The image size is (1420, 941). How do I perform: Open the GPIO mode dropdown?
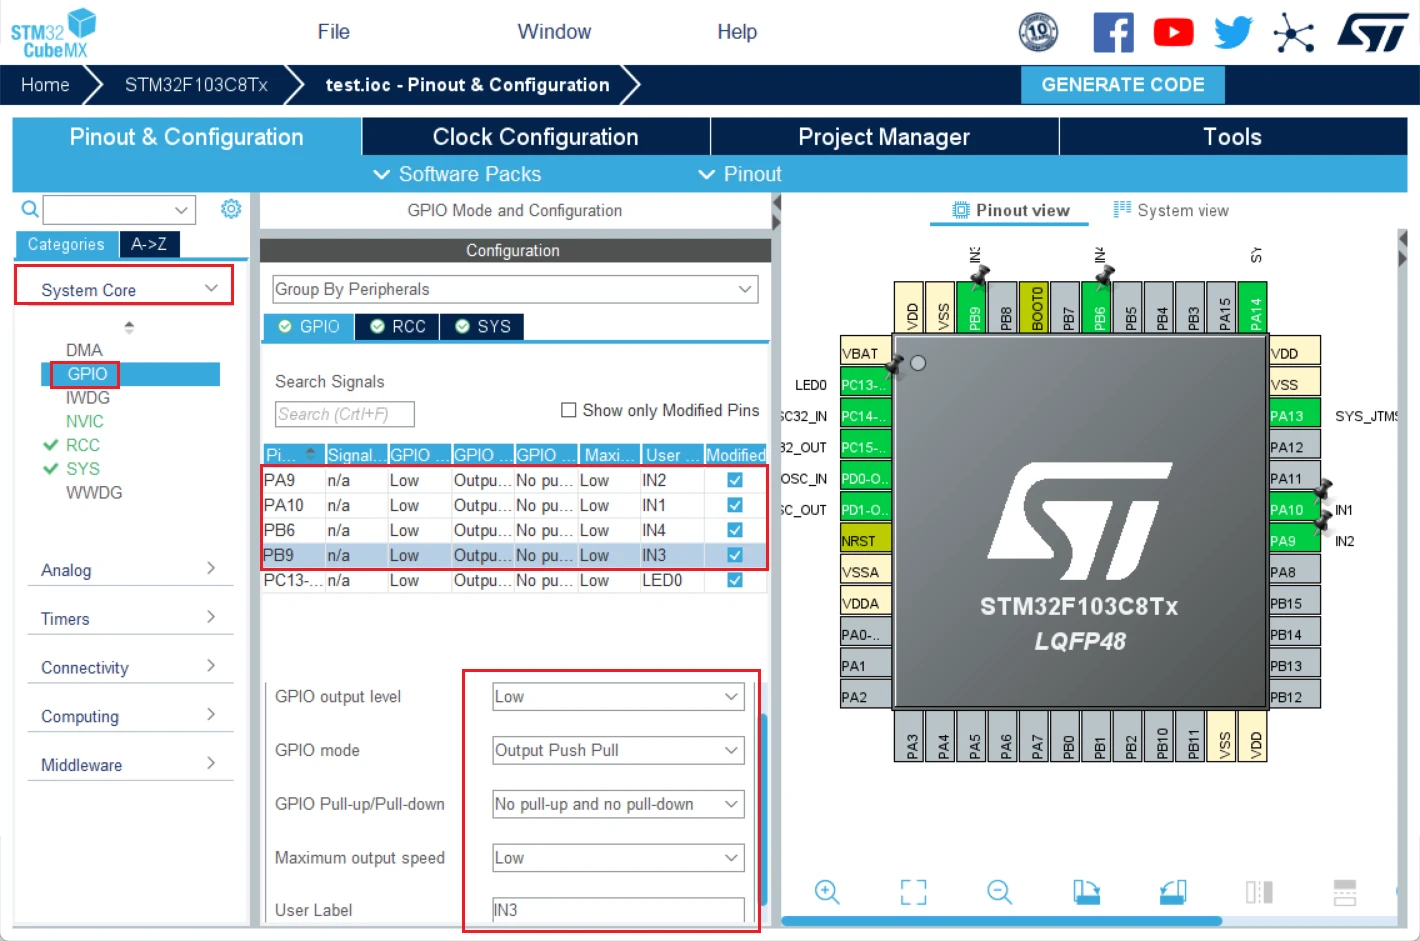[x=618, y=750]
